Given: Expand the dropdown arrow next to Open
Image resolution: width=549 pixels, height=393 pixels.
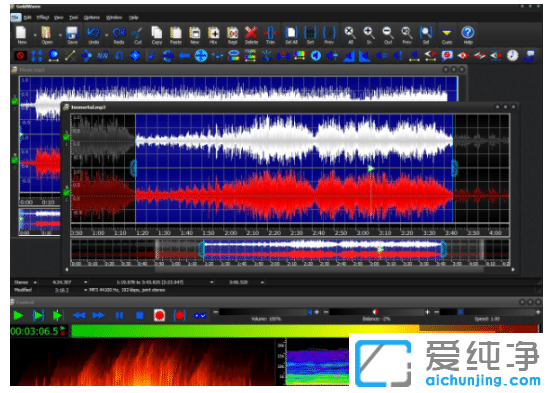Looking at the screenshot, I should tap(60, 35).
